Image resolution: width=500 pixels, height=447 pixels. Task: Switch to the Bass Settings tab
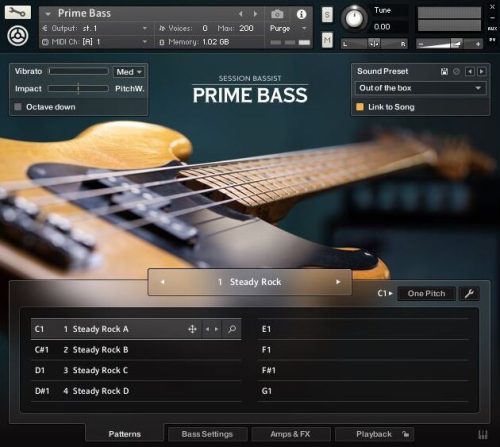[x=207, y=434]
